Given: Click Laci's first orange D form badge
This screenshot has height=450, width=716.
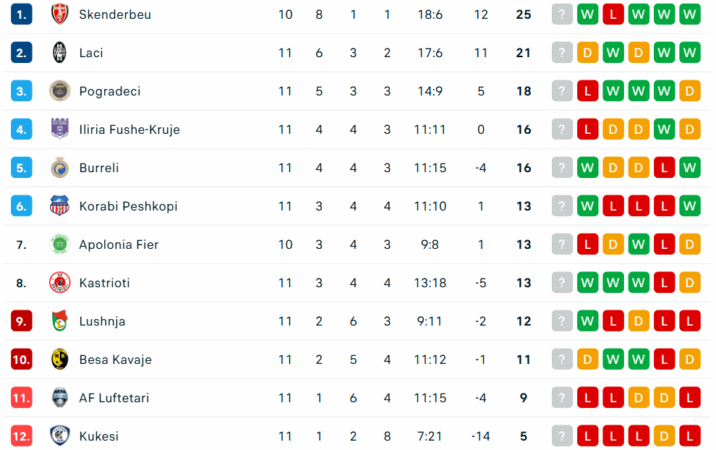Looking at the screenshot, I should [x=587, y=52].
